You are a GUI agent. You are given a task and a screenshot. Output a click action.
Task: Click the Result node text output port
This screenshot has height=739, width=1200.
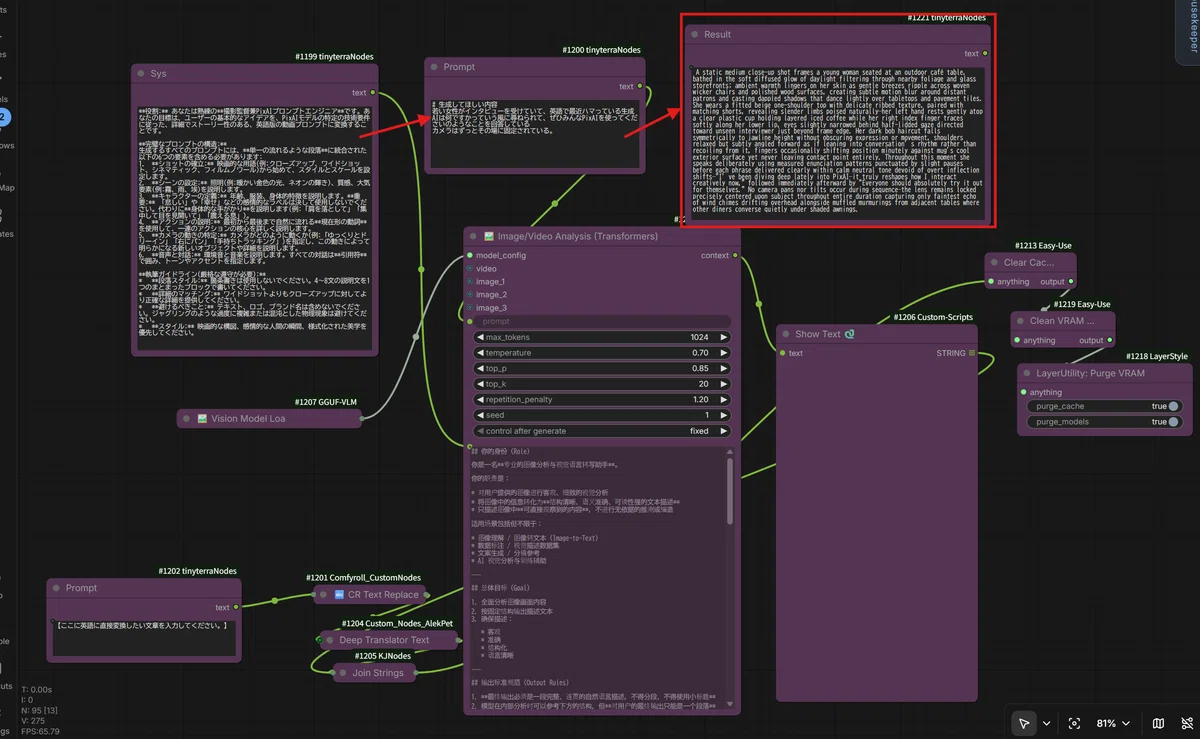tap(985, 53)
